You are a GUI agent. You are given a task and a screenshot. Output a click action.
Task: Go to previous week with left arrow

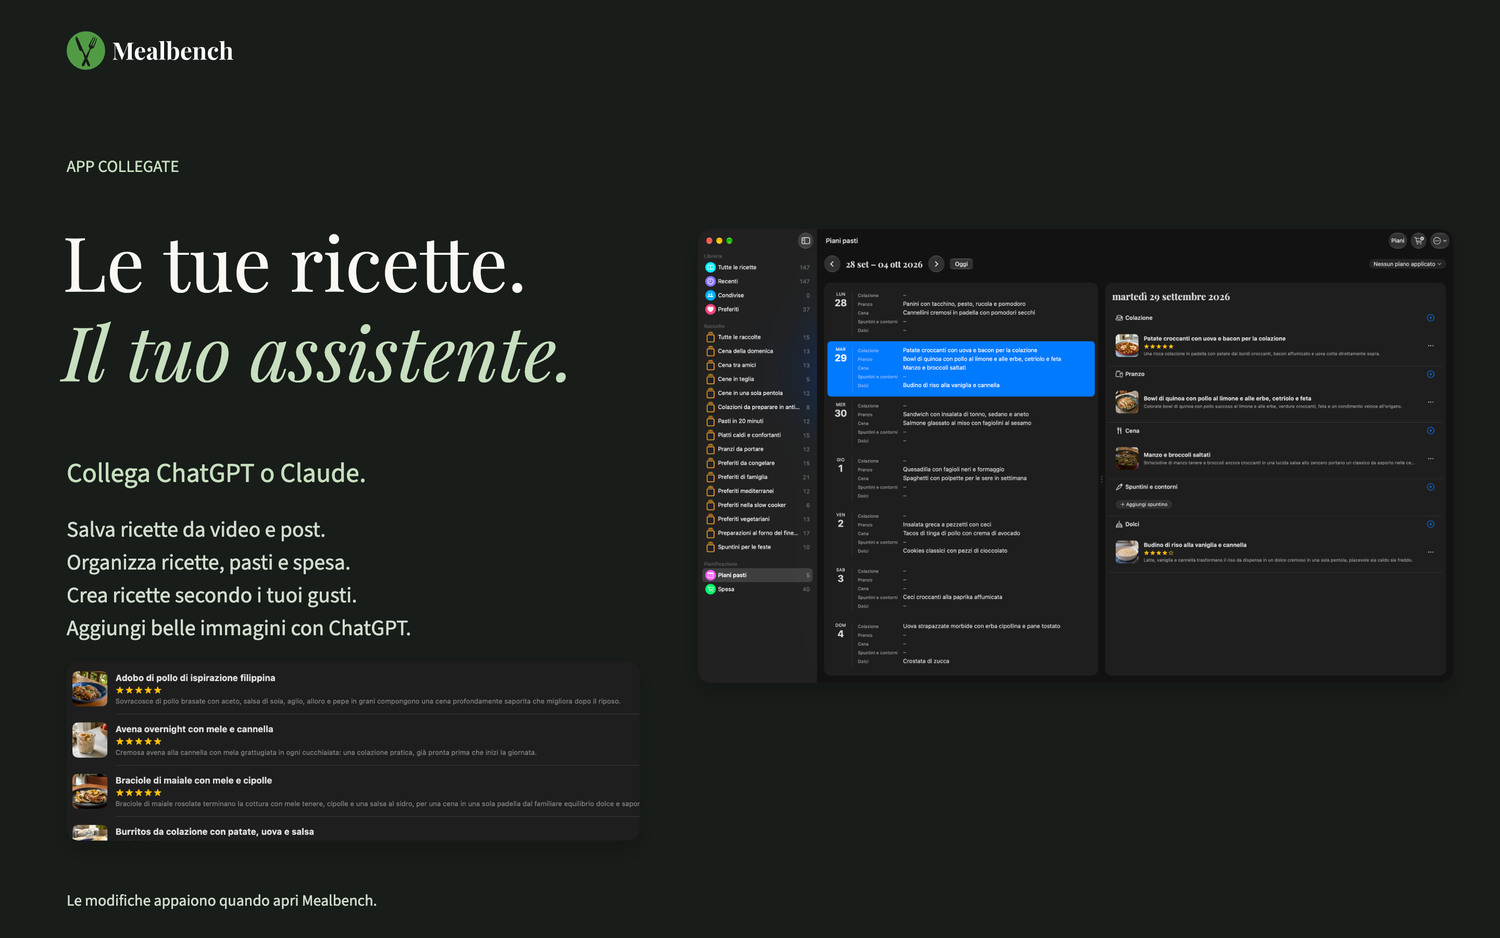832,264
